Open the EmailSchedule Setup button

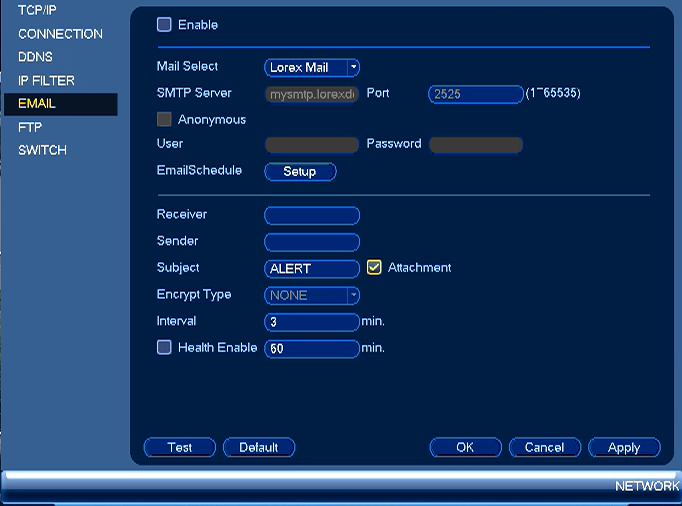tap(300, 171)
